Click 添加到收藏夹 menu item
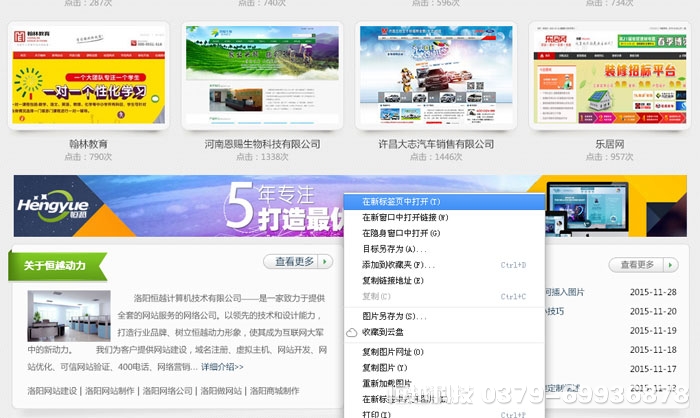 coord(398,265)
